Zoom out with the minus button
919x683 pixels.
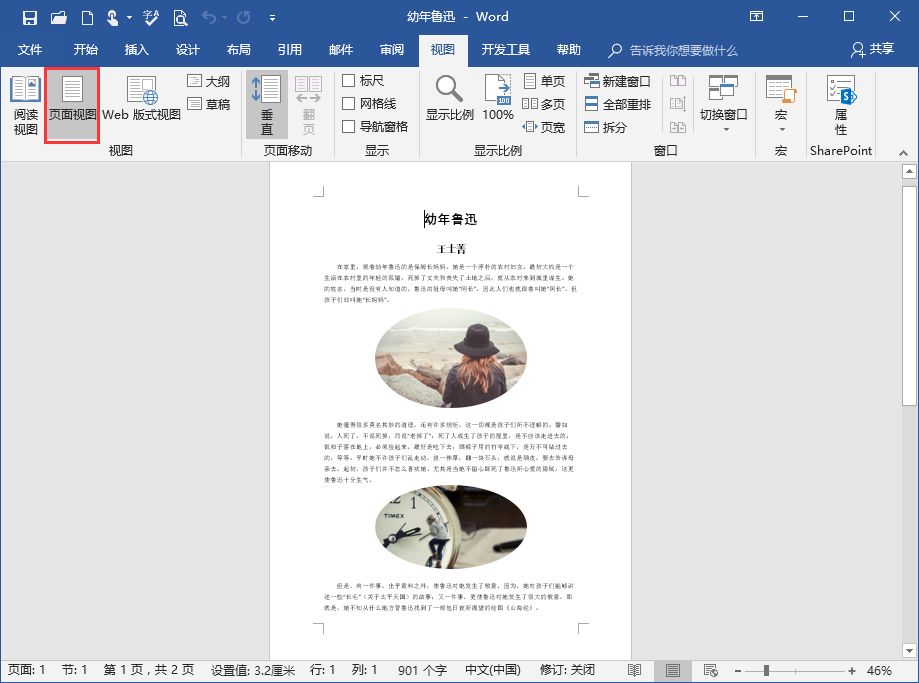(738, 670)
